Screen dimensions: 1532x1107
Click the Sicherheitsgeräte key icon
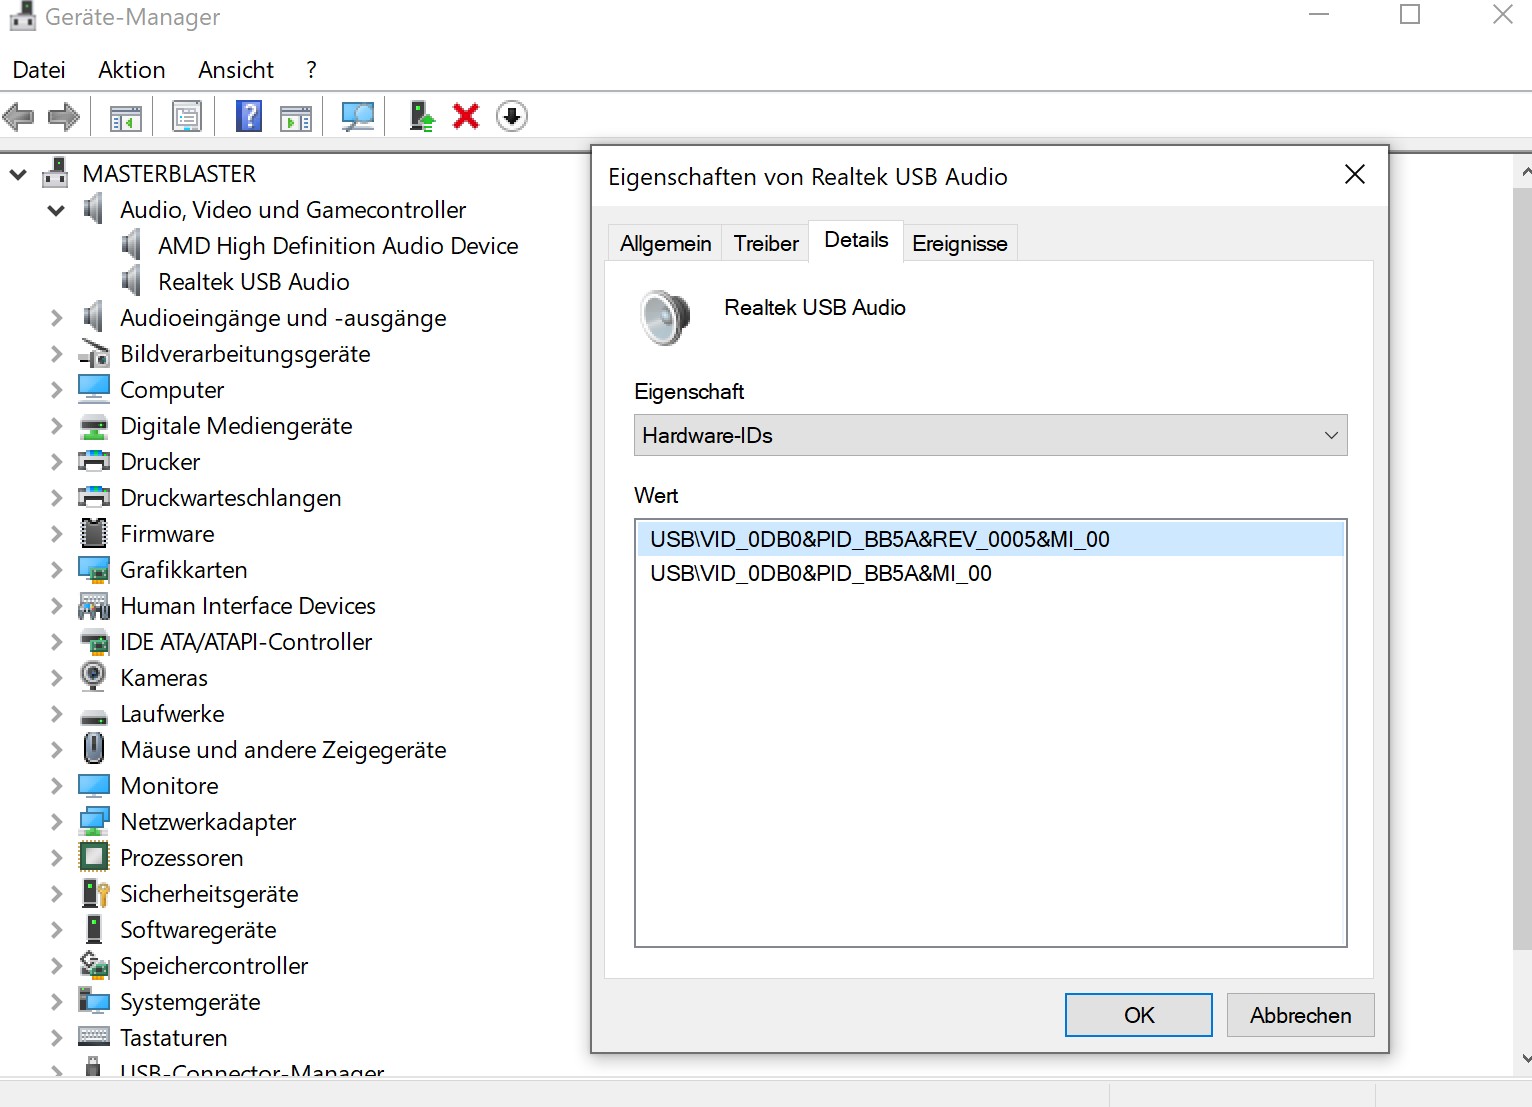95,893
